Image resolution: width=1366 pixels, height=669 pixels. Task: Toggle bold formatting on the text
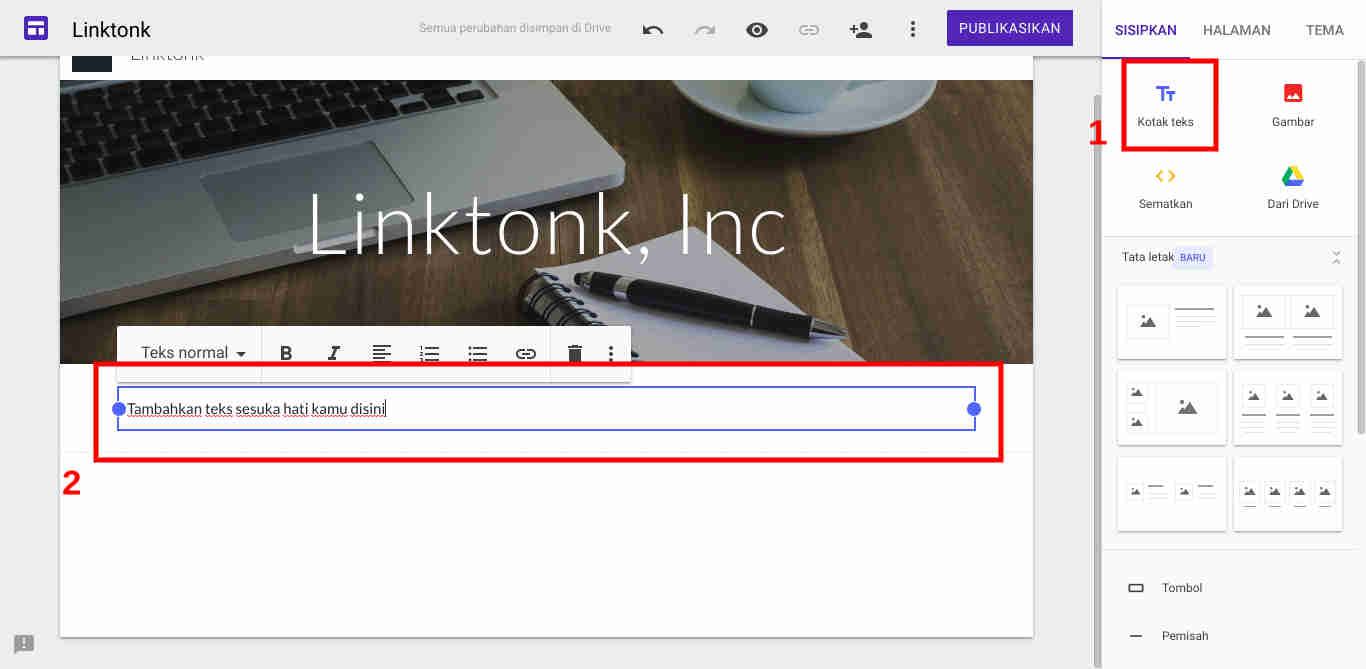coord(286,352)
